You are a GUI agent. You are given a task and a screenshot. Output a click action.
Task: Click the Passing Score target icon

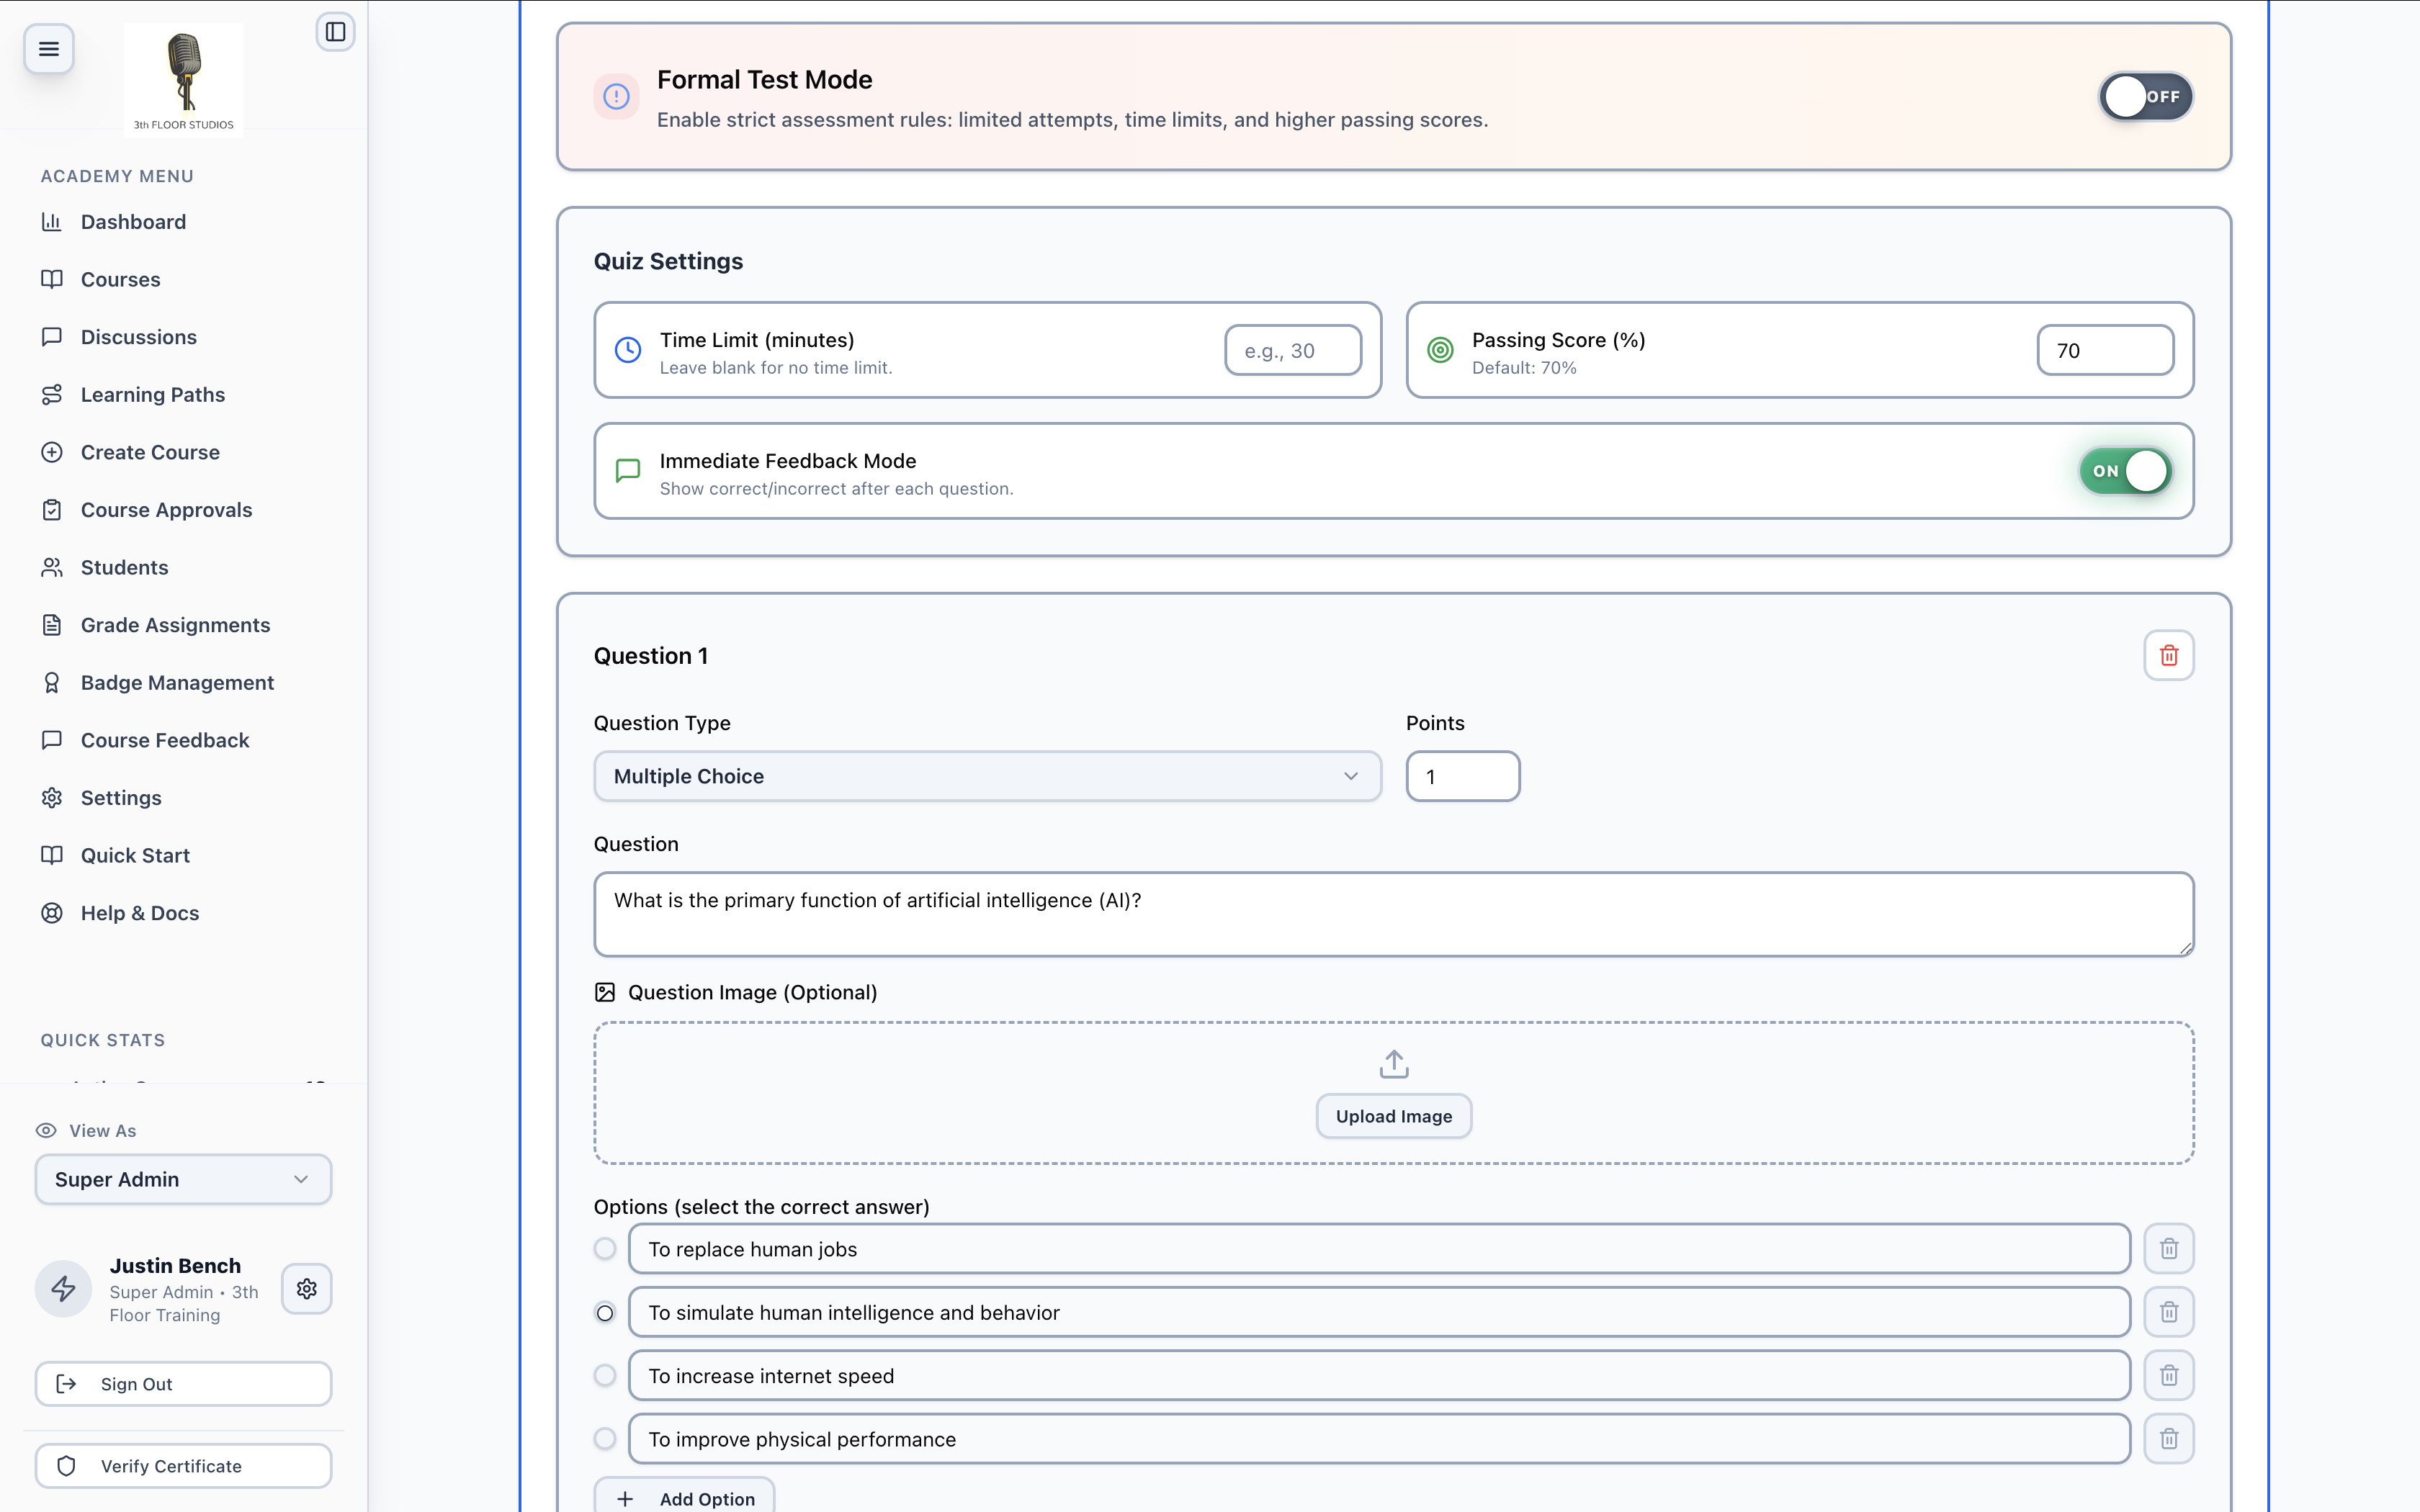[1440, 350]
